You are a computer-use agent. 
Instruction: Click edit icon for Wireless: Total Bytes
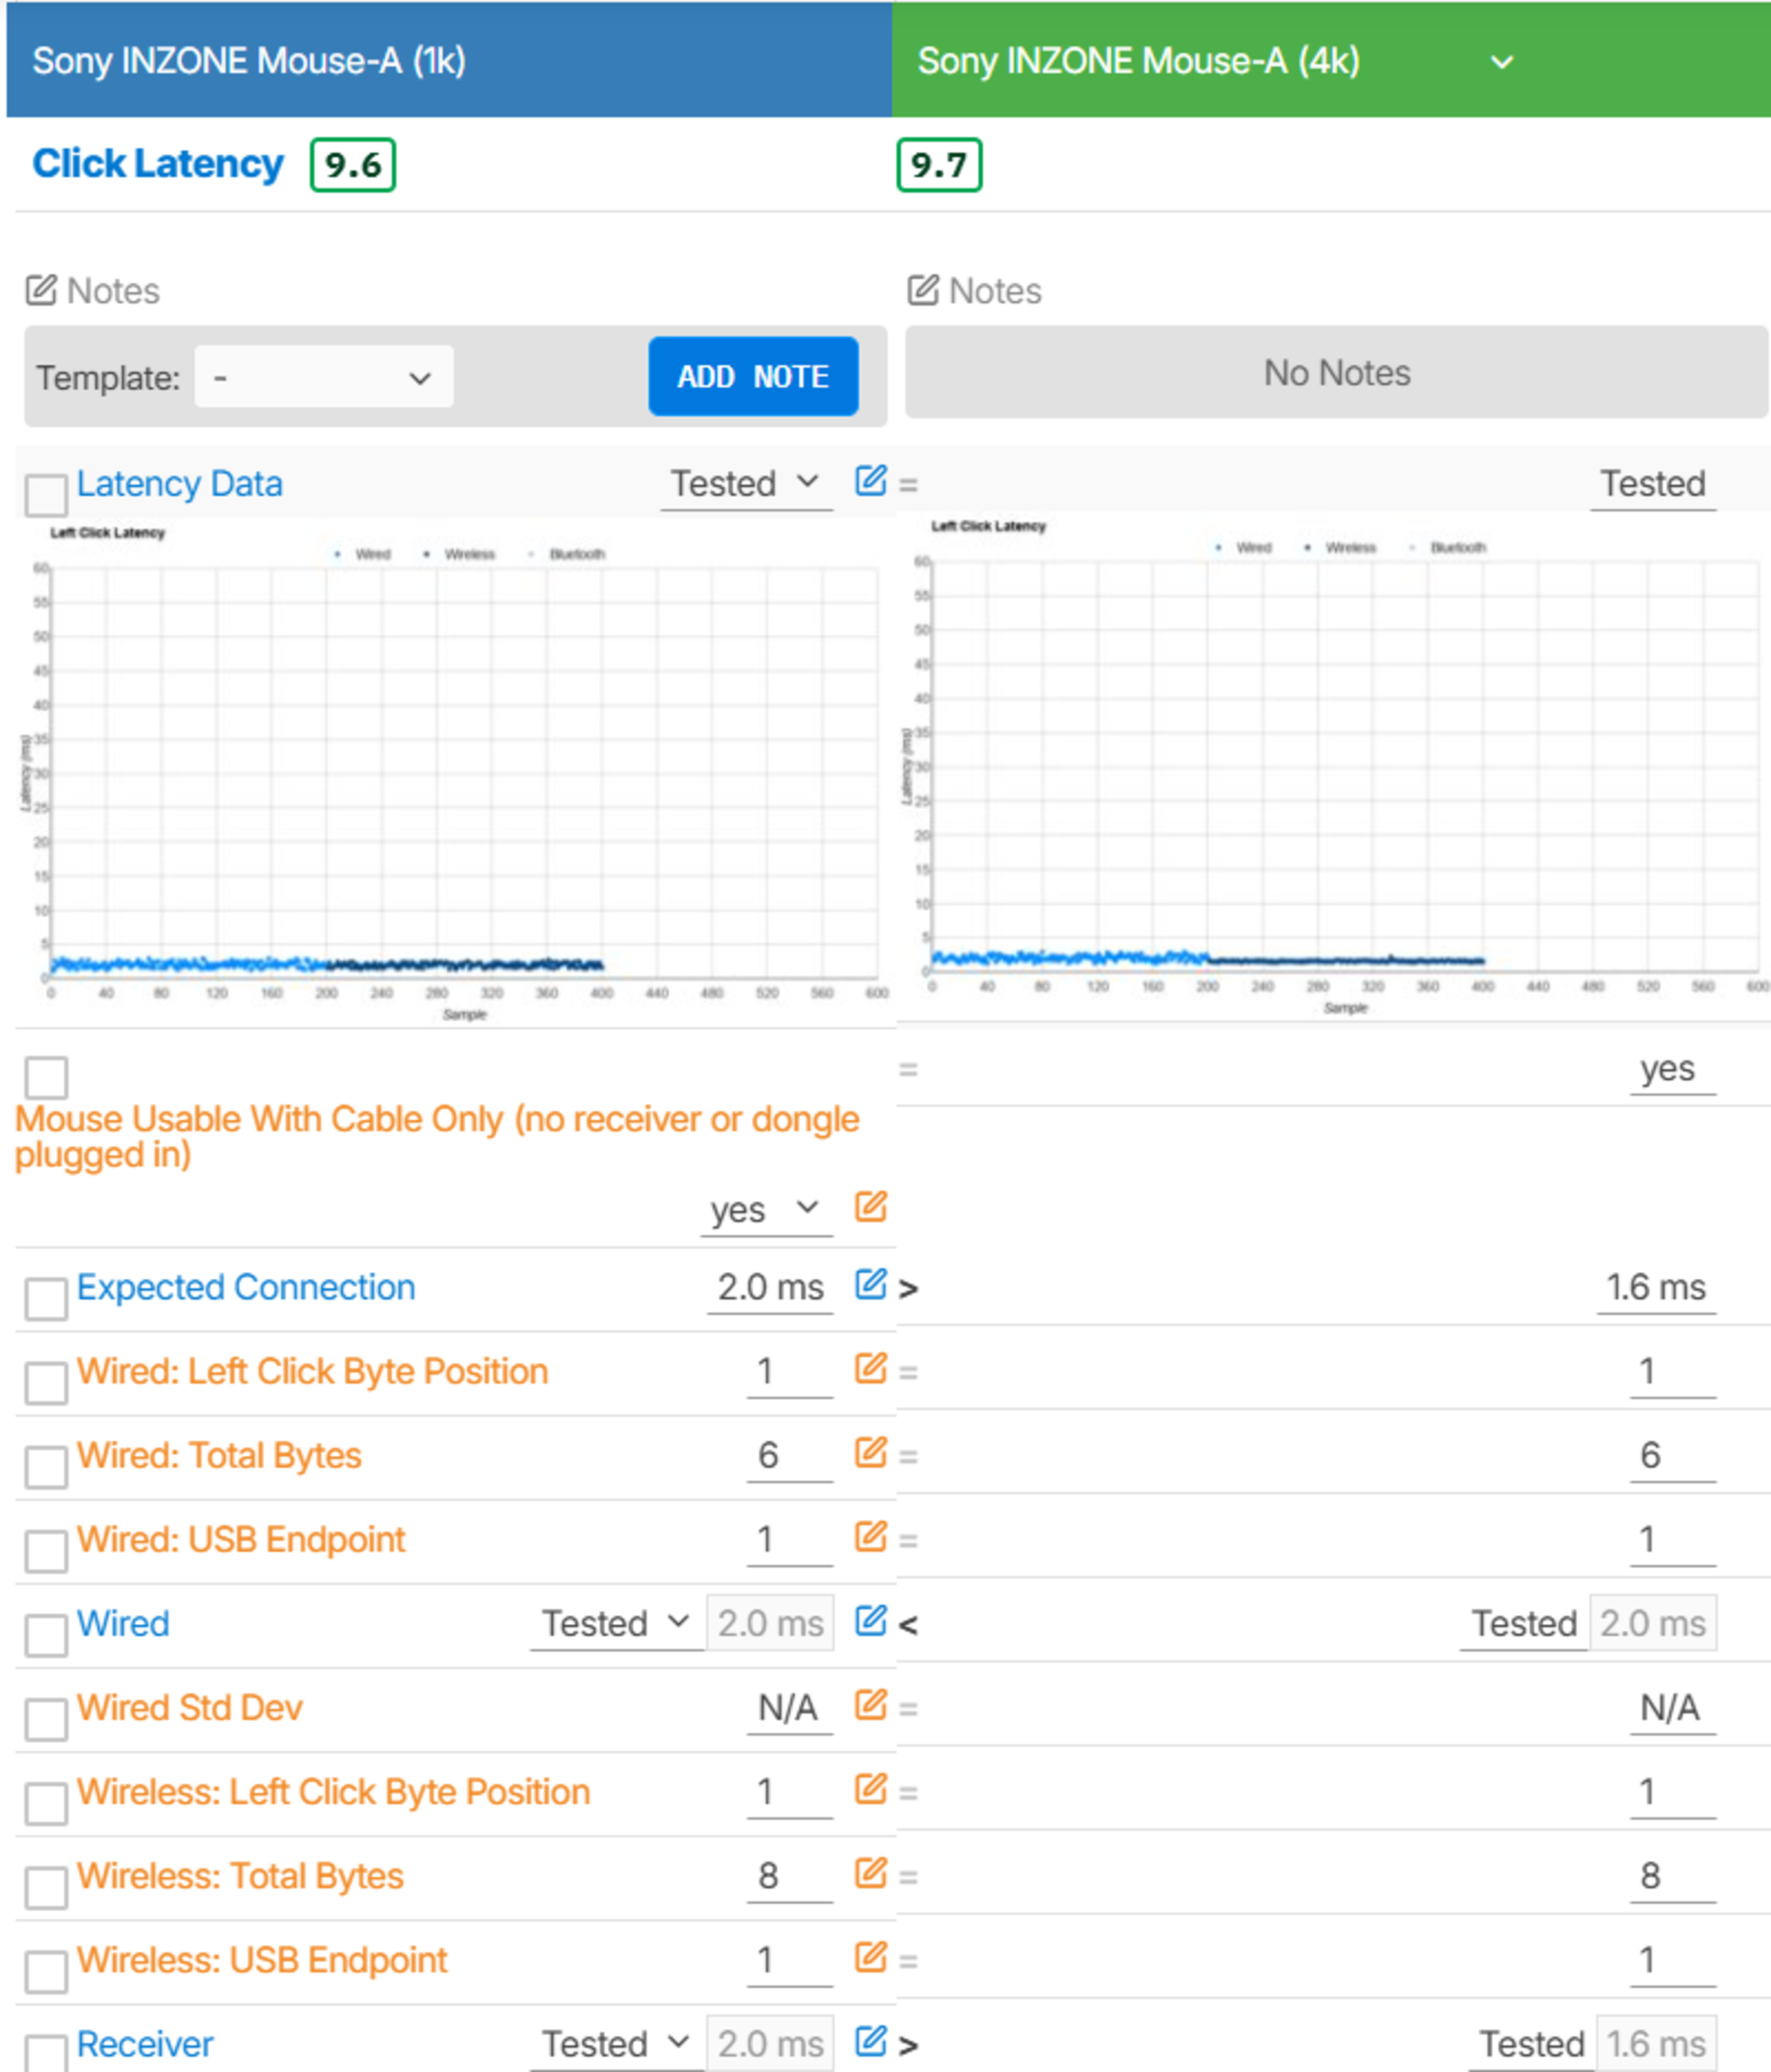pyautogui.click(x=870, y=1872)
